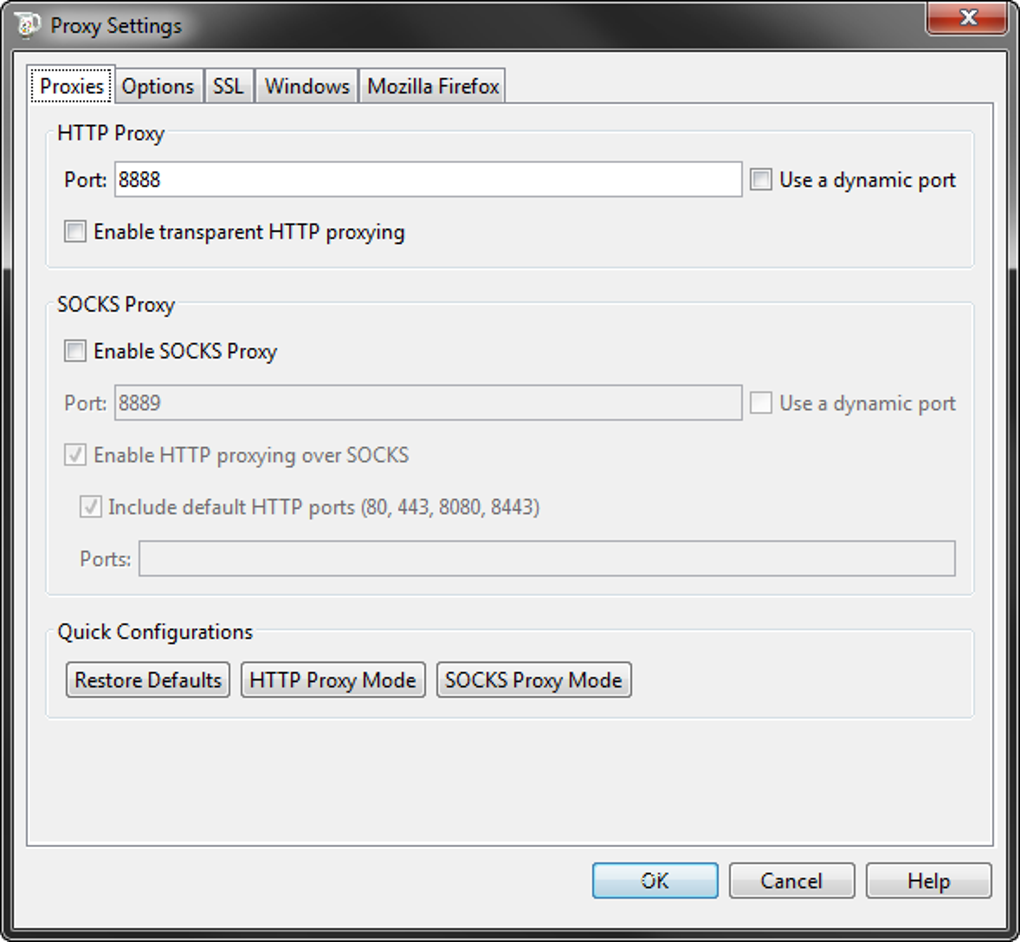
Task: Click the HTTP Proxy port field
Action: click(428, 180)
